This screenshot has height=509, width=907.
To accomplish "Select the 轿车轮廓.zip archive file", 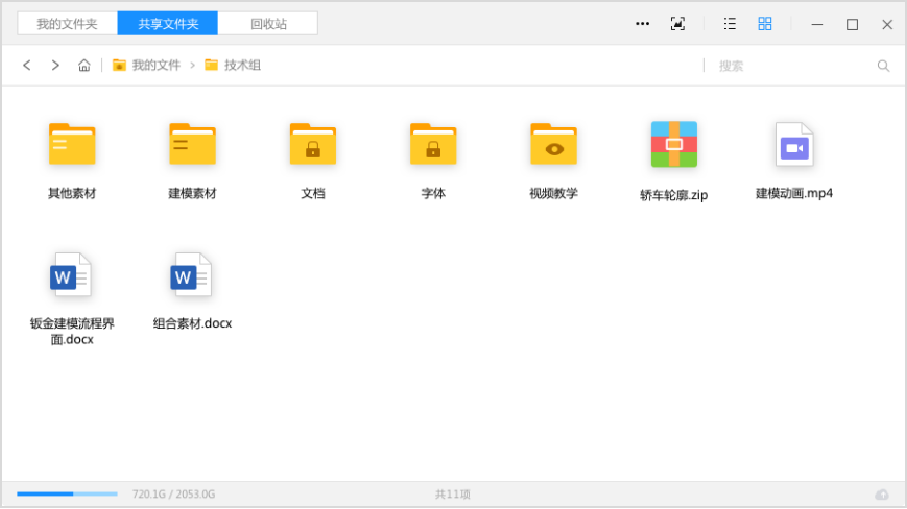I will (x=673, y=145).
